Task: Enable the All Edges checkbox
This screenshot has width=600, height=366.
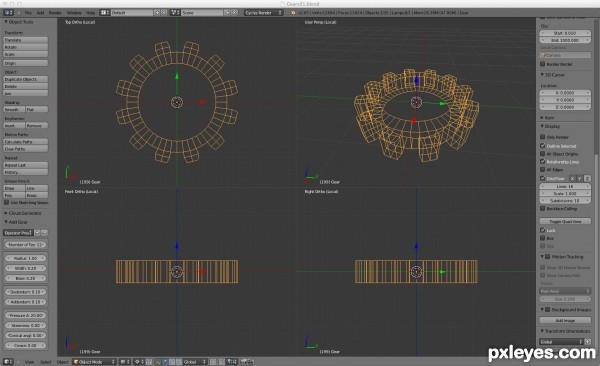Action: pyautogui.click(x=543, y=169)
